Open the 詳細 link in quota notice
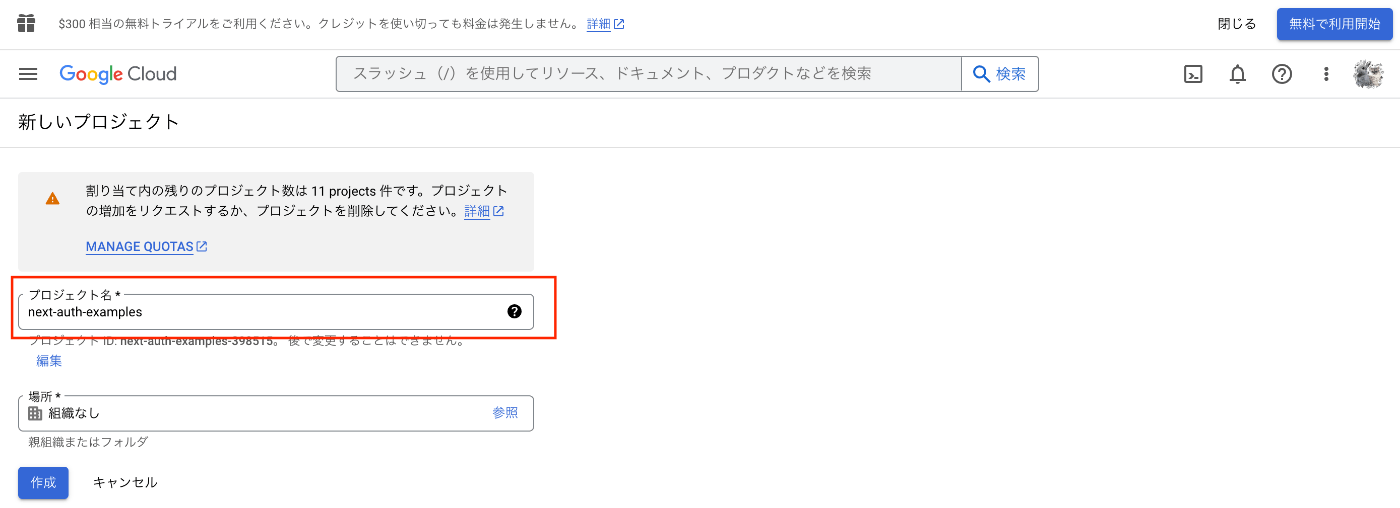The image size is (1400, 508). click(484, 212)
